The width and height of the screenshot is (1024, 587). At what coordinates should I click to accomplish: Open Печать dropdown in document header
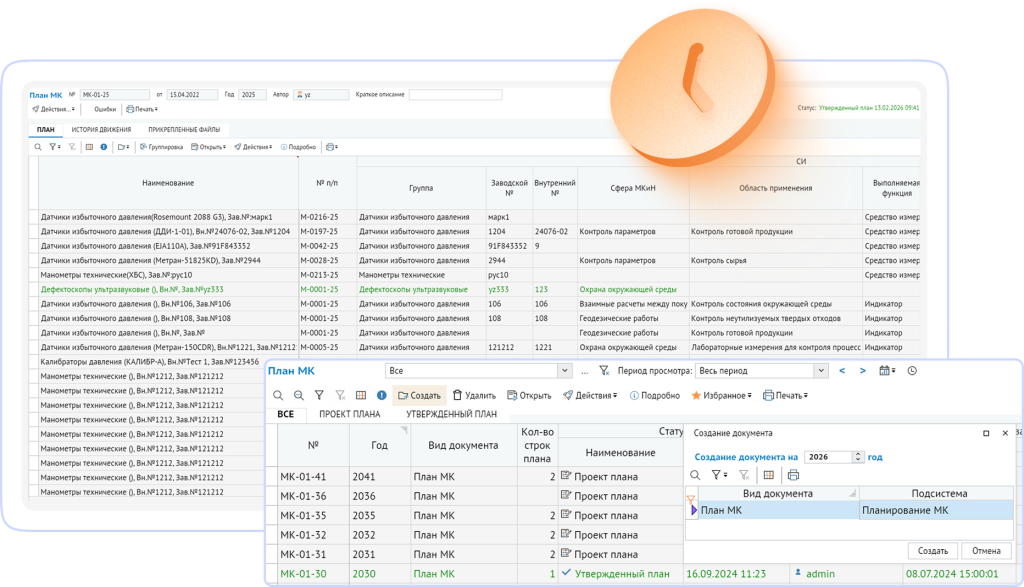[142, 109]
